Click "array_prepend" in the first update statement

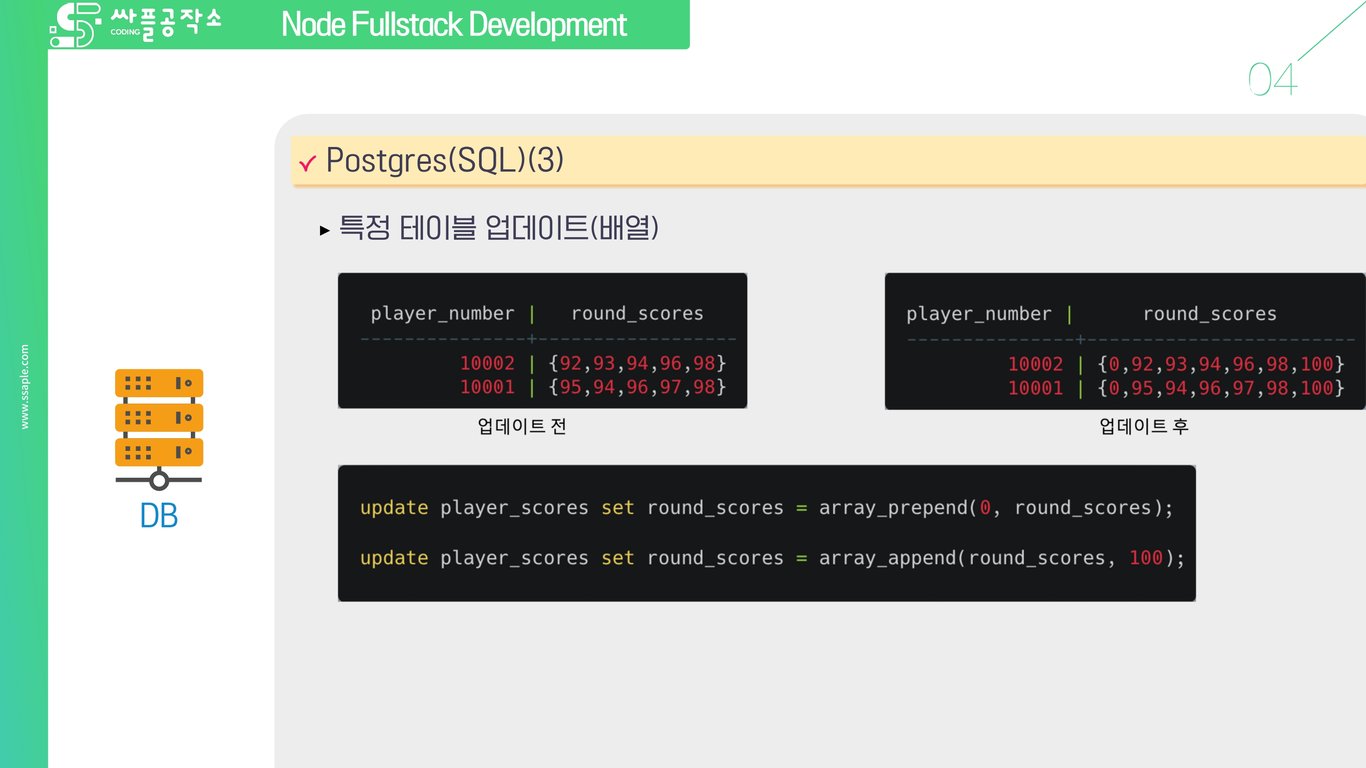pos(893,508)
